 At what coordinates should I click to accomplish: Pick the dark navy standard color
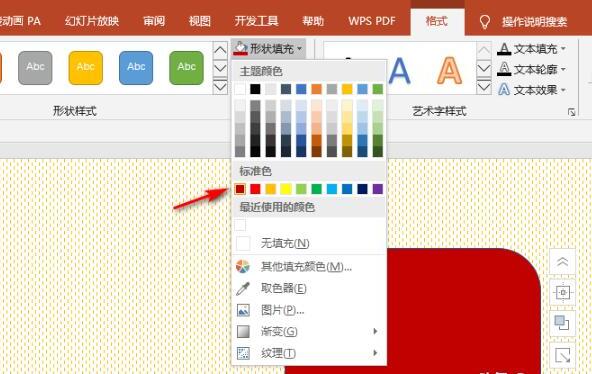click(362, 189)
